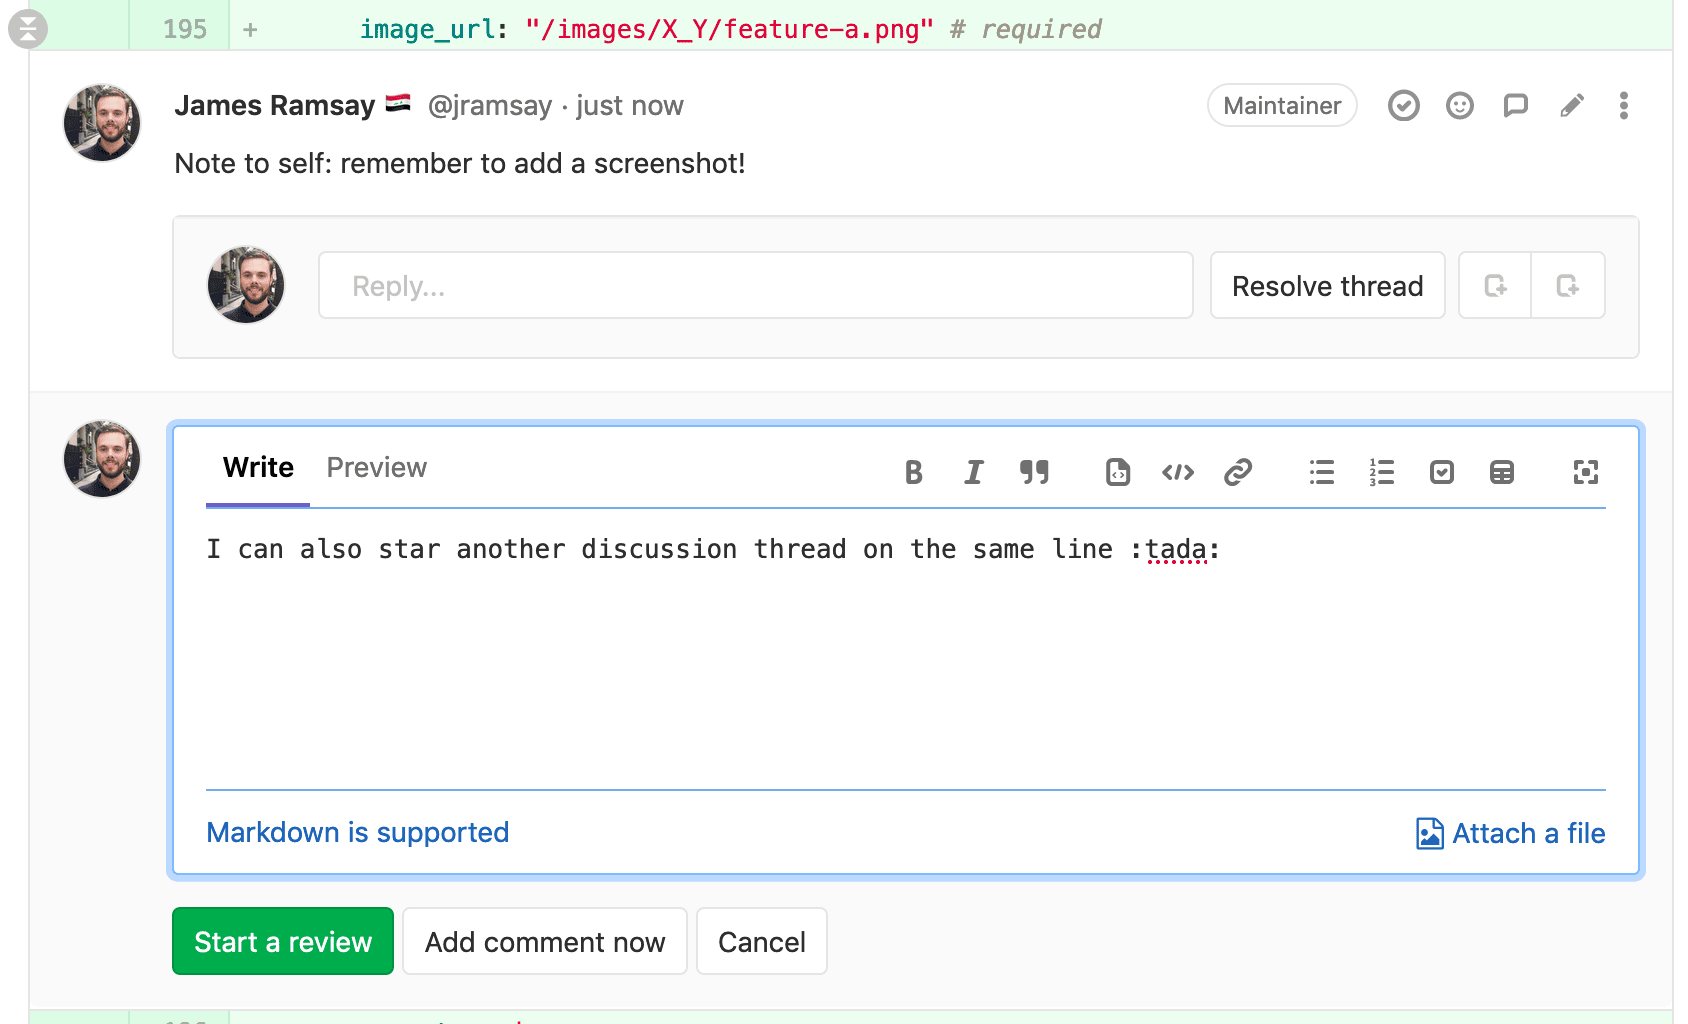Viewport: 1688px width, 1024px height.
Task: Open the Markdown is supported link
Action: [357, 833]
